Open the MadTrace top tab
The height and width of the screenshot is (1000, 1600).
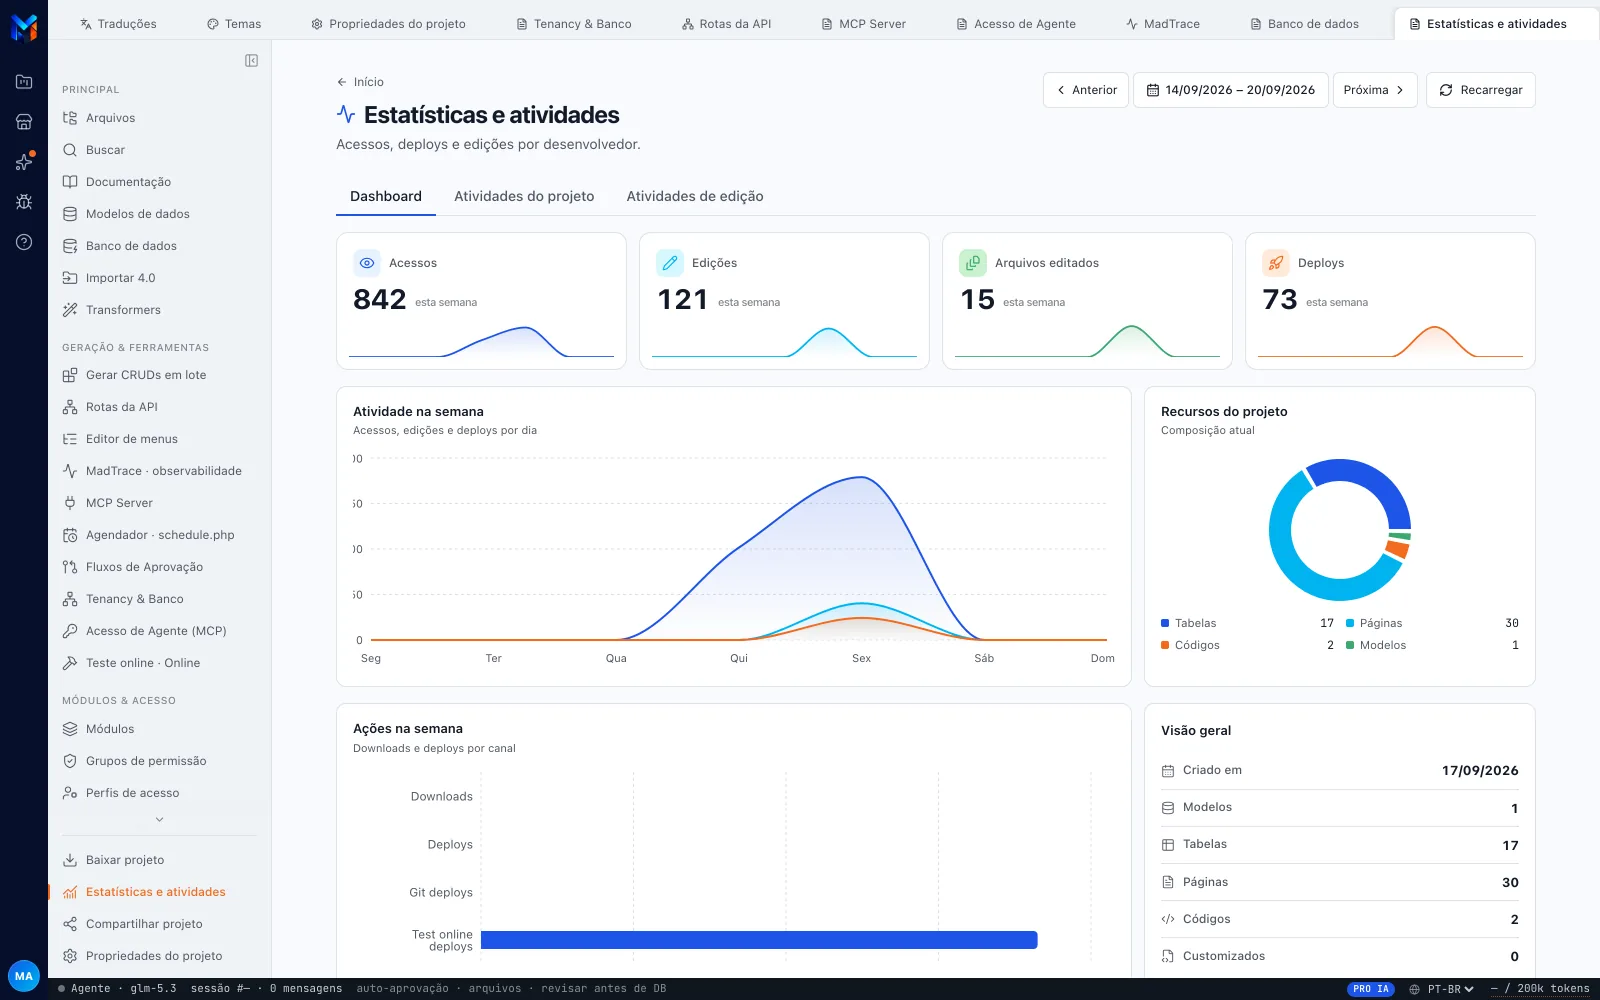[x=1163, y=24]
